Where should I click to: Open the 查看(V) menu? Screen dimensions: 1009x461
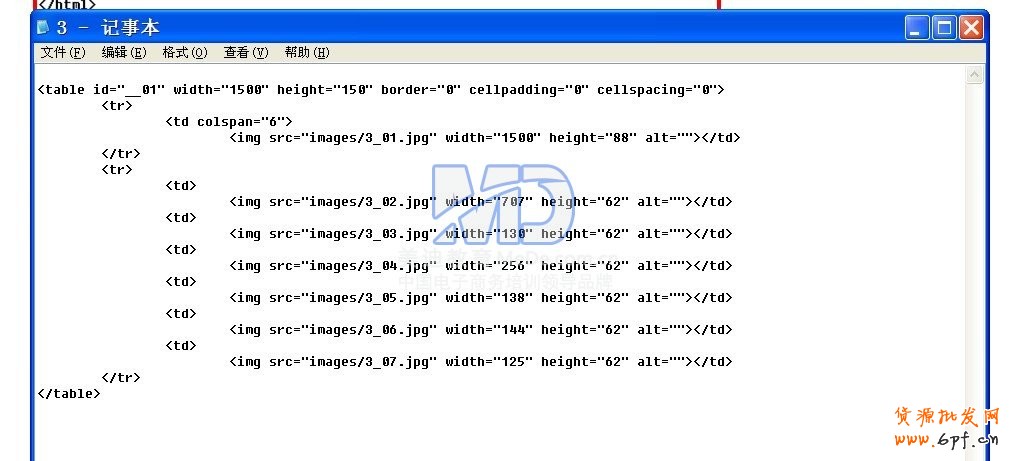pos(246,53)
